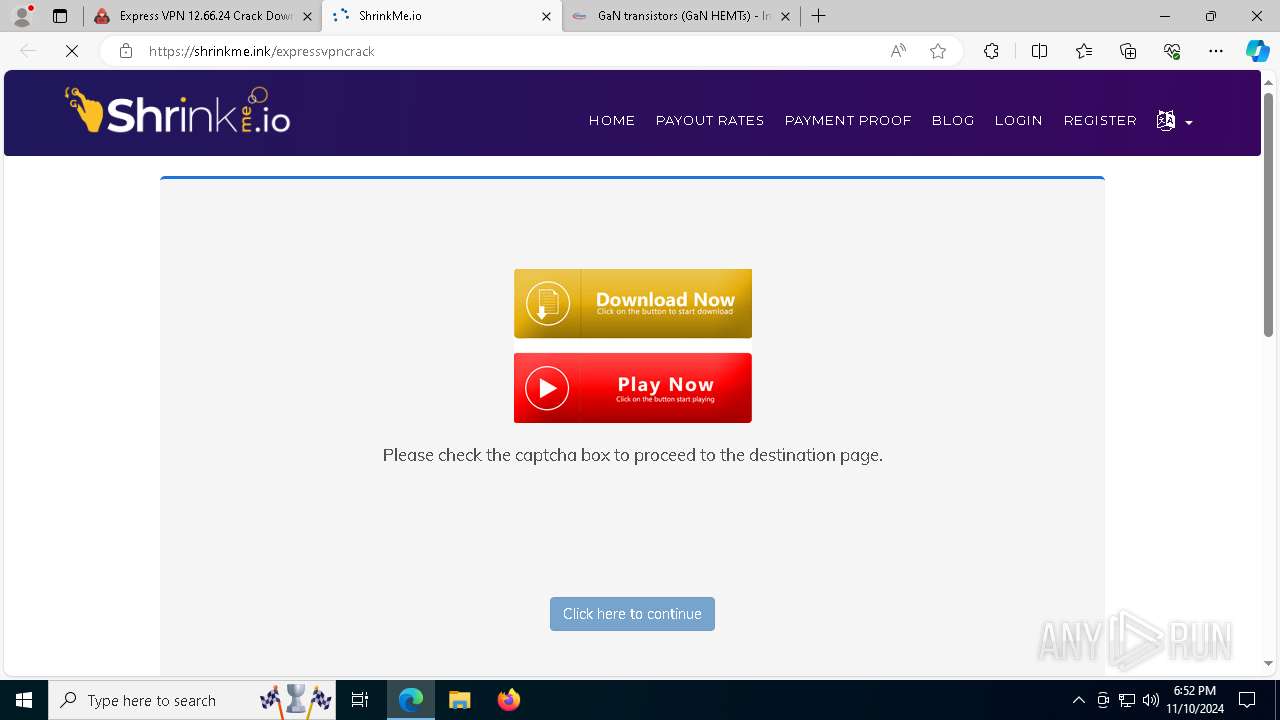Open a new tab with plus
Image resolution: width=1280 pixels, height=720 pixels.
(x=819, y=16)
